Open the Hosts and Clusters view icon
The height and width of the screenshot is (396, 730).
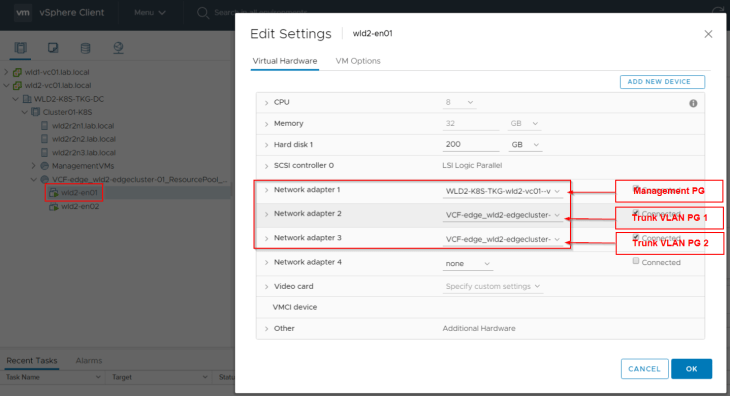click(20, 48)
